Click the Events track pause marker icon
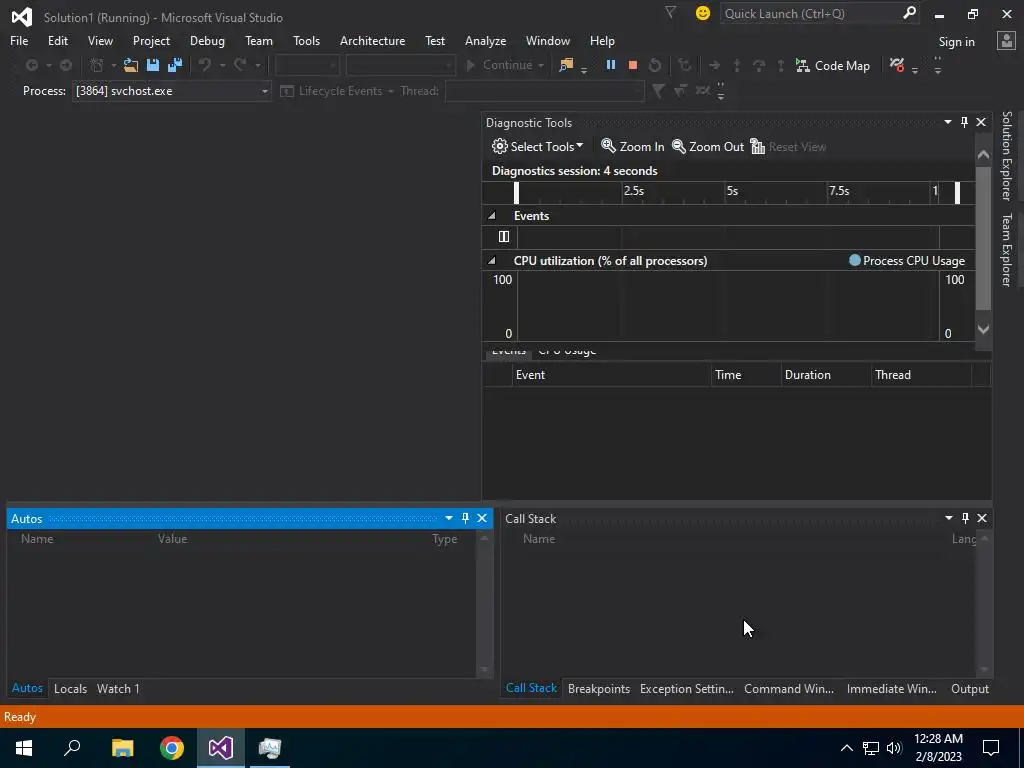The image size is (1024, 768). [x=504, y=236]
